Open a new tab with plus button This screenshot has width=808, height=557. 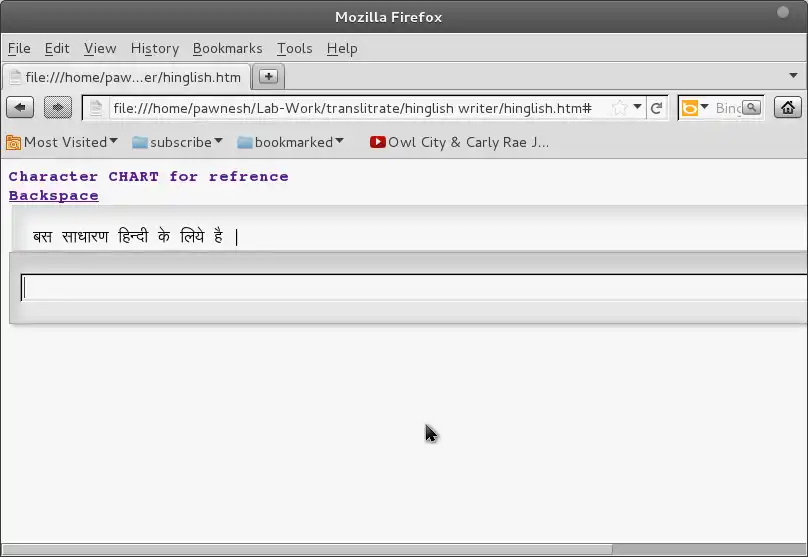[x=268, y=77]
